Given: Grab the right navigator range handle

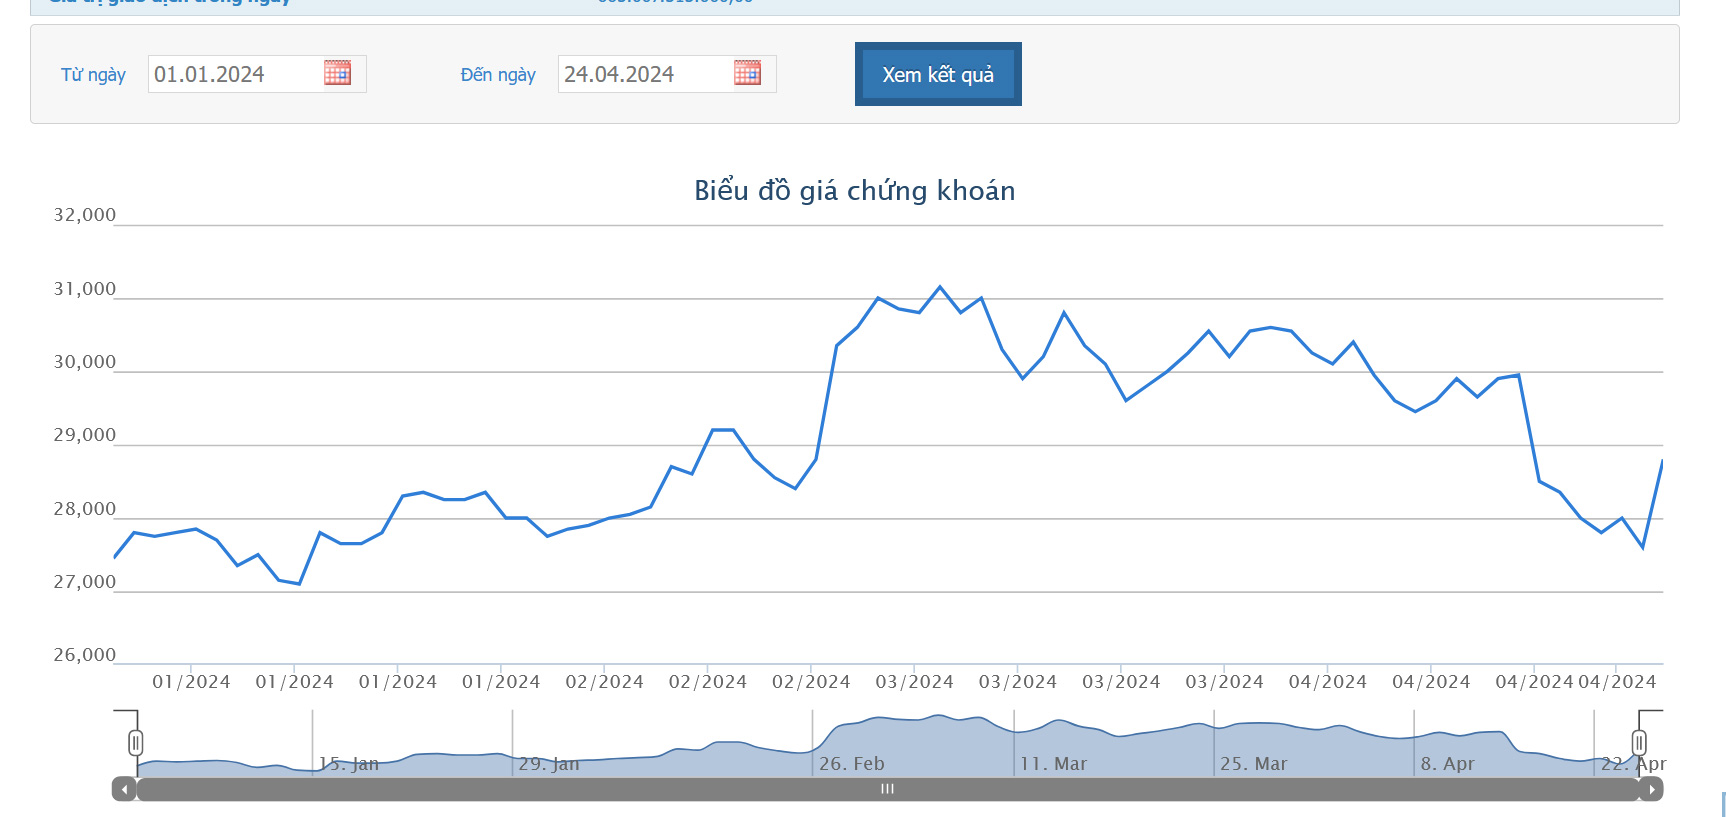Looking at the screenshot, I should pos(1639,742).
